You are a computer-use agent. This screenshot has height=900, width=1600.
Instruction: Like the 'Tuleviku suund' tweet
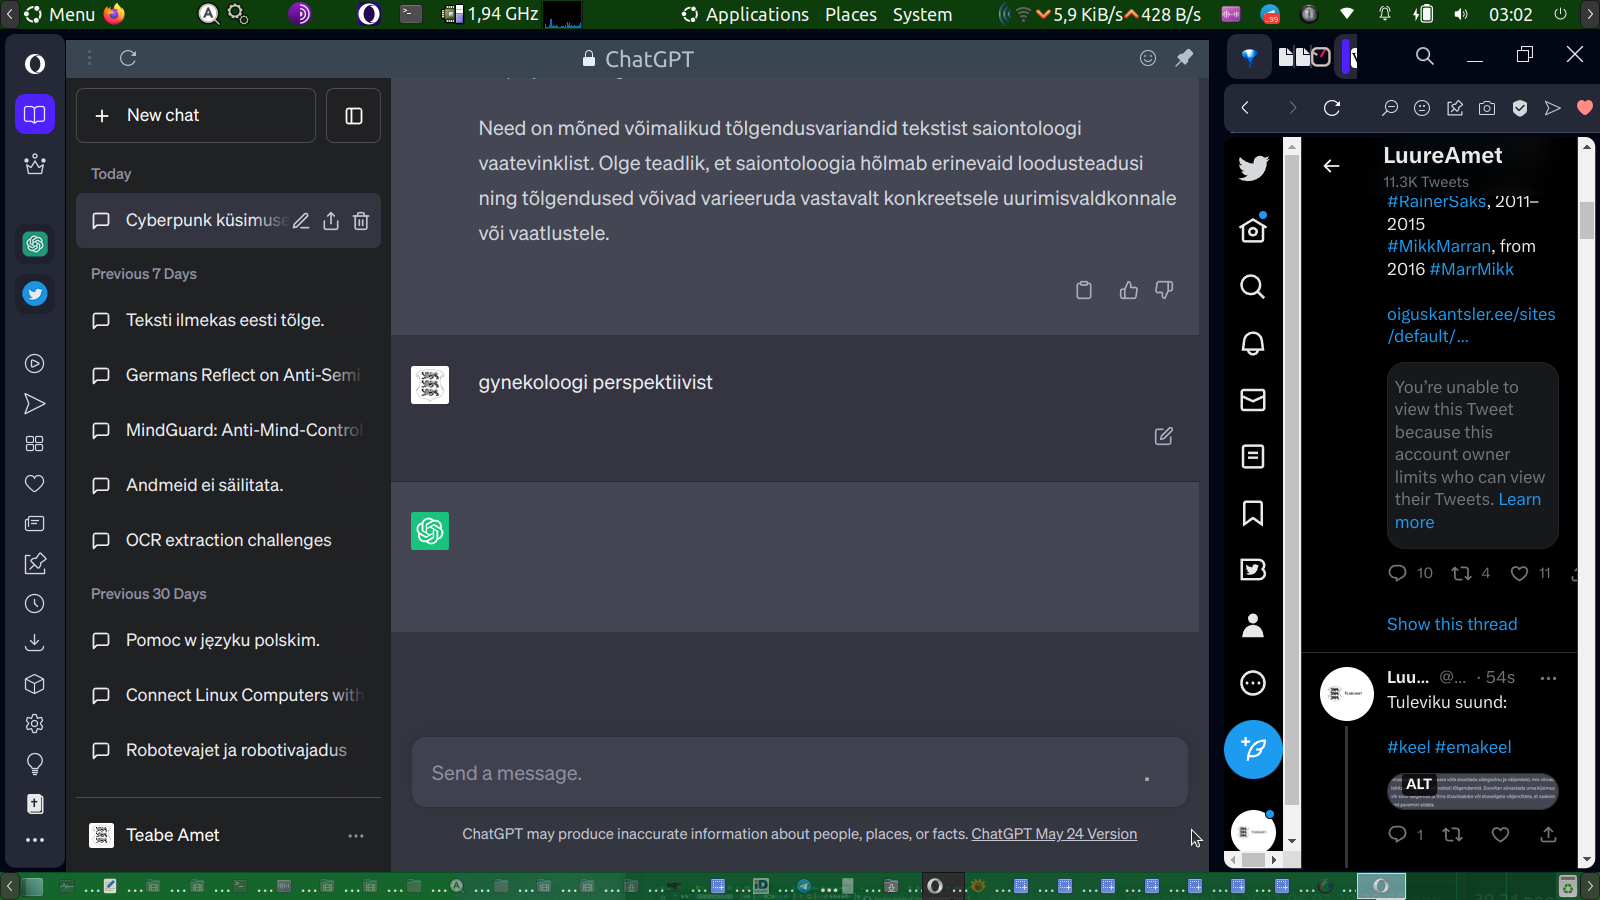pos(1500,834)
